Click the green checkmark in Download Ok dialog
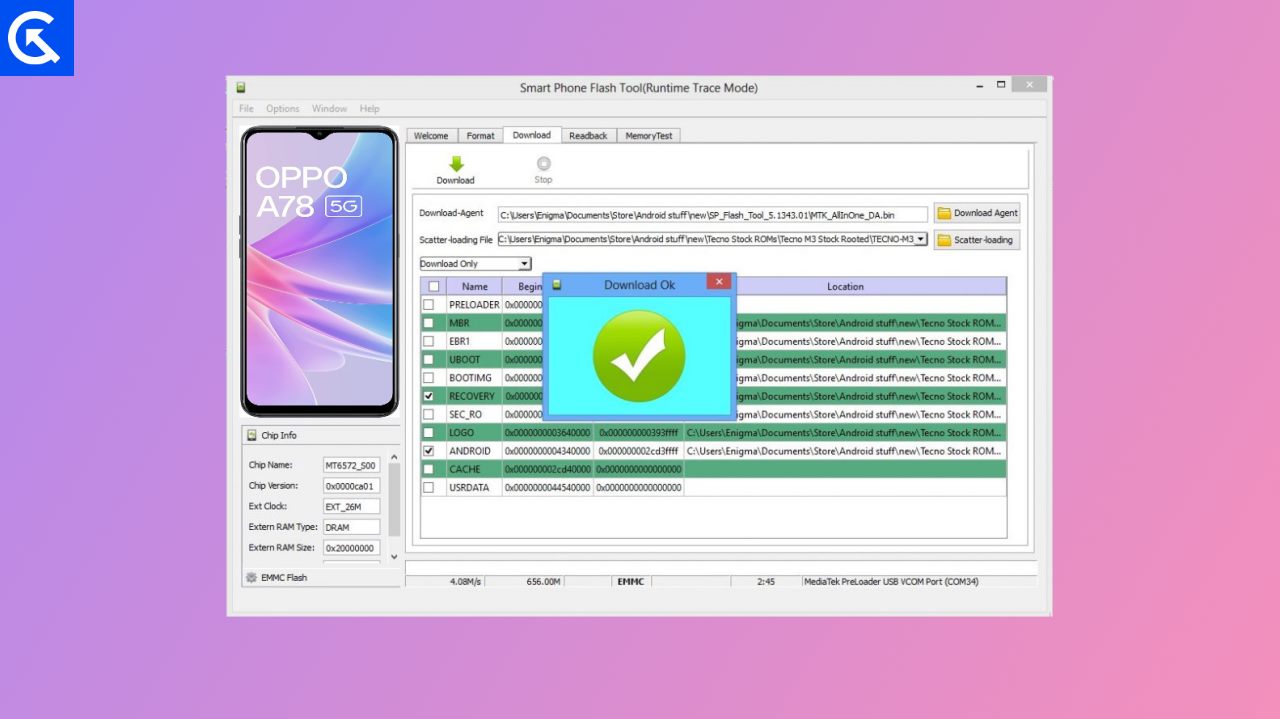This screenshot has height=719, width=1280. click(639, 357)
